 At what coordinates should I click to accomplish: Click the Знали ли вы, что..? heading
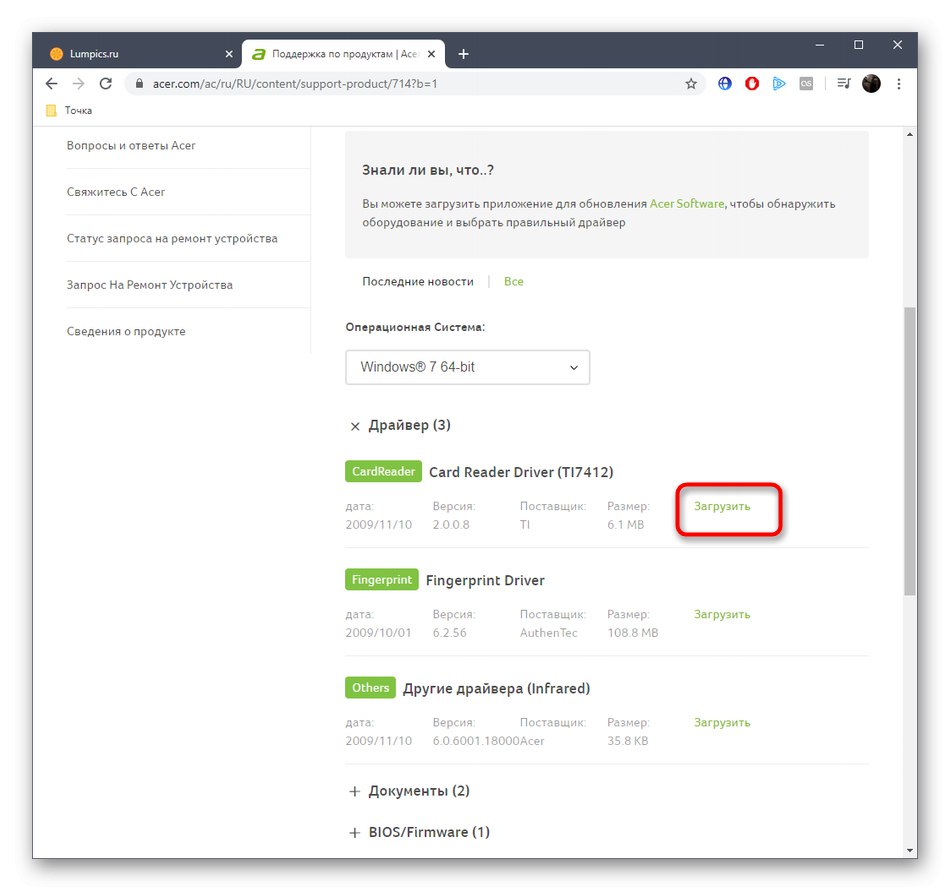click(x=428, y=170)
